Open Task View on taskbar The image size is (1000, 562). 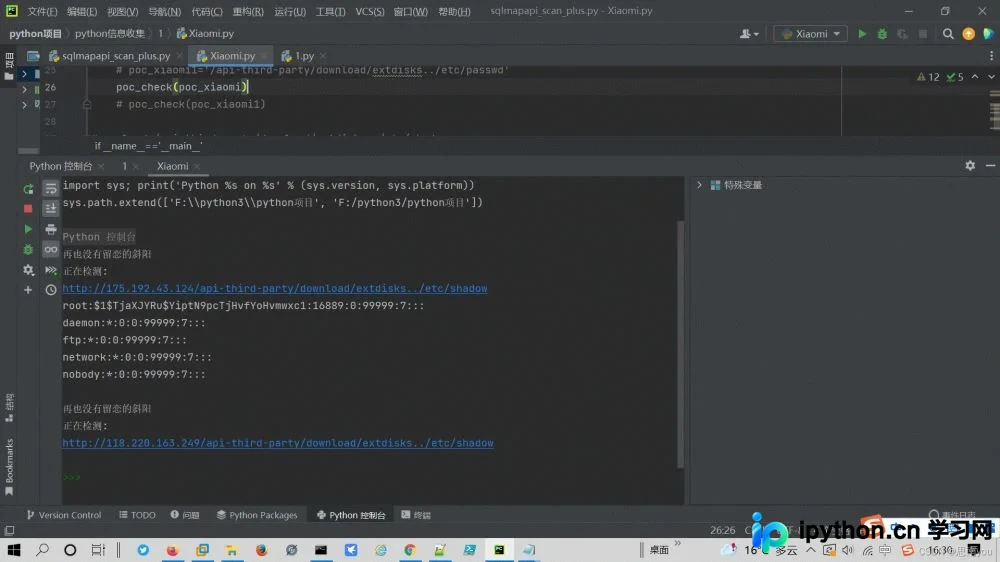click(98, 550)
